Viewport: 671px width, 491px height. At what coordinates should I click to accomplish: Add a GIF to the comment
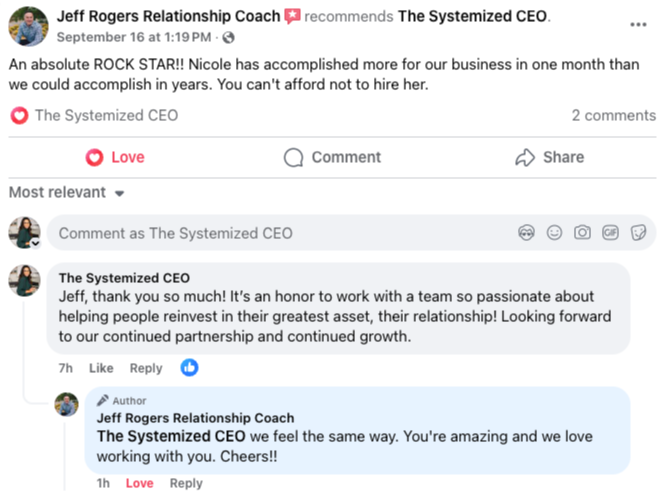610,233
